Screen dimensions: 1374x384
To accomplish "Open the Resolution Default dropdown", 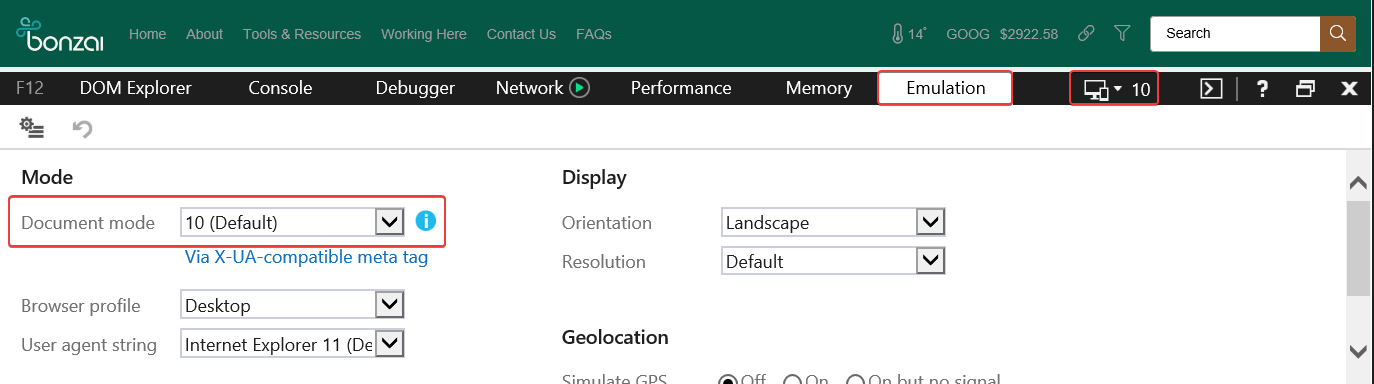I will pos(833,261).
